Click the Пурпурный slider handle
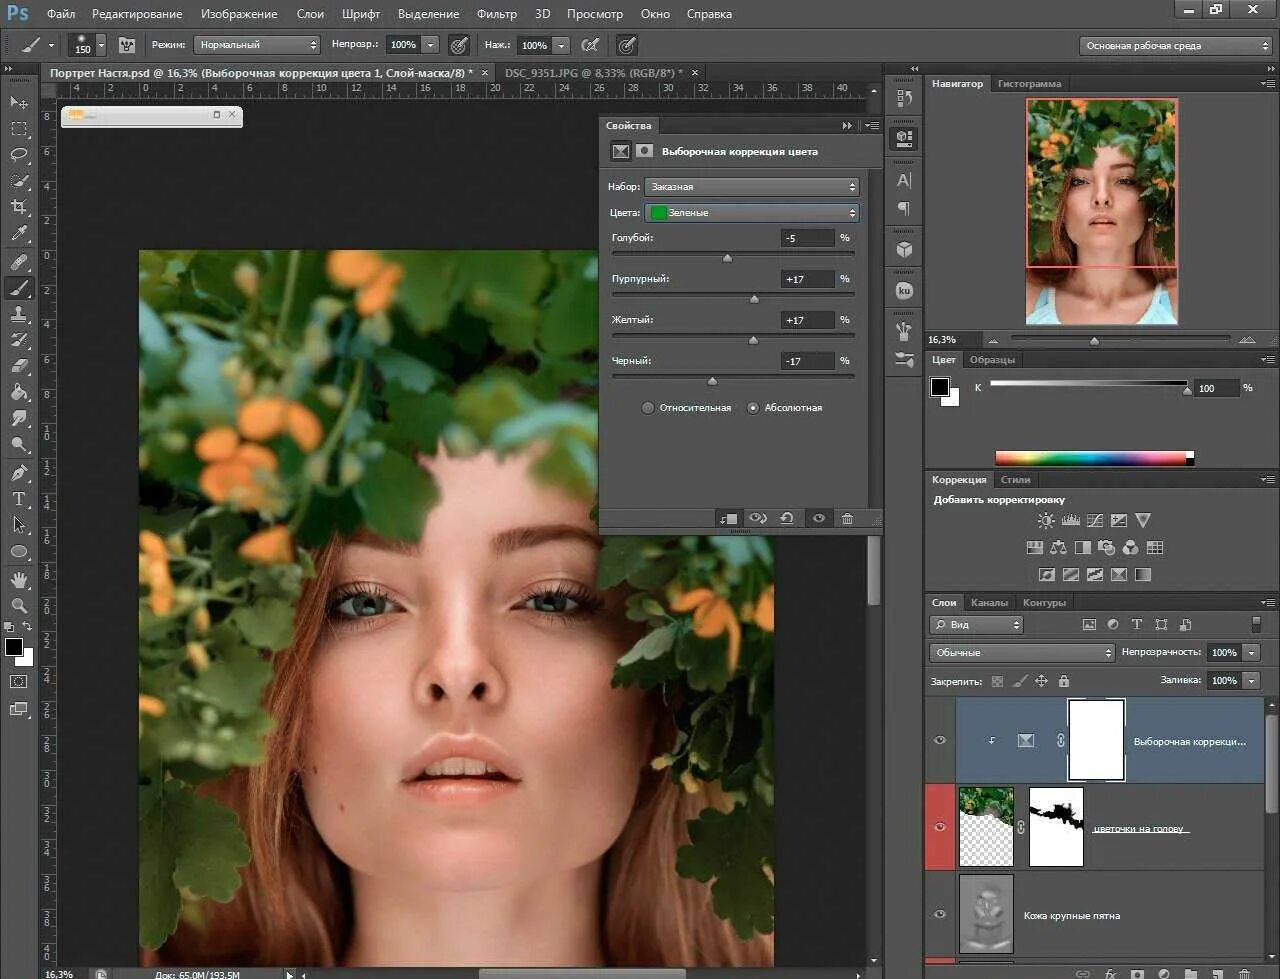The width and height of the screenshot is (1280, 979). coord(754,299)
